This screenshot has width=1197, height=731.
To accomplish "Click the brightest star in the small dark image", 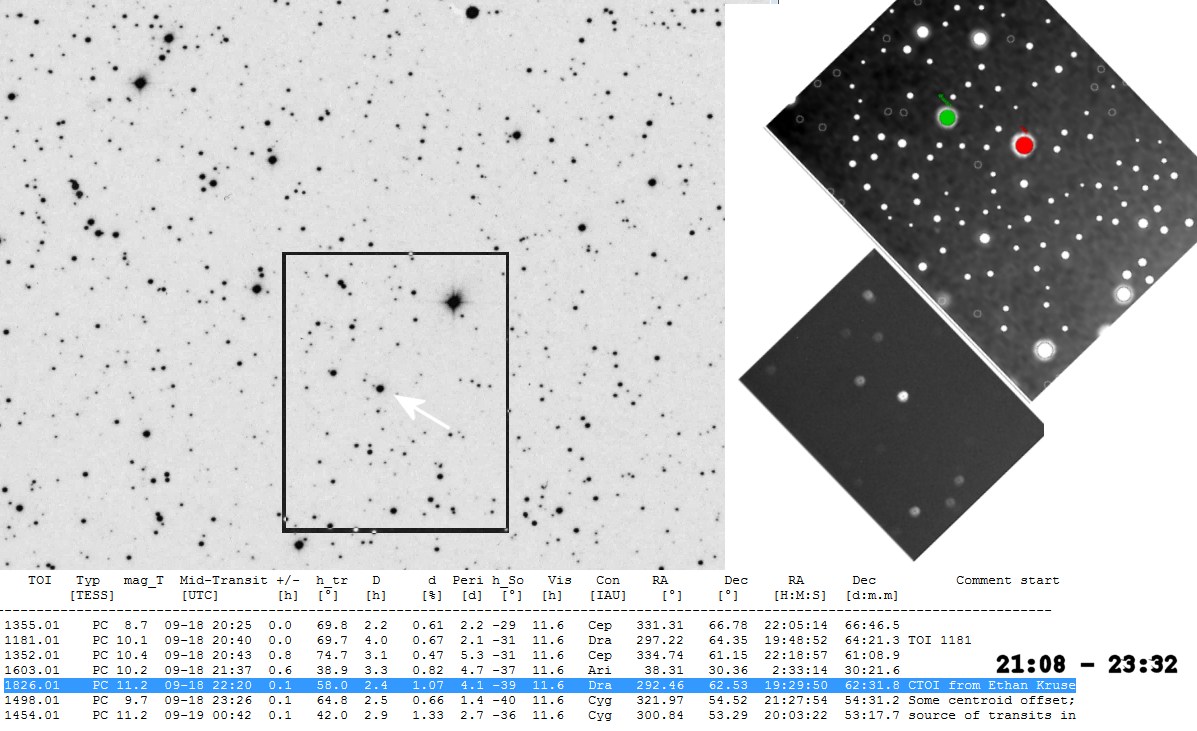I will click(x=902, y=396).
